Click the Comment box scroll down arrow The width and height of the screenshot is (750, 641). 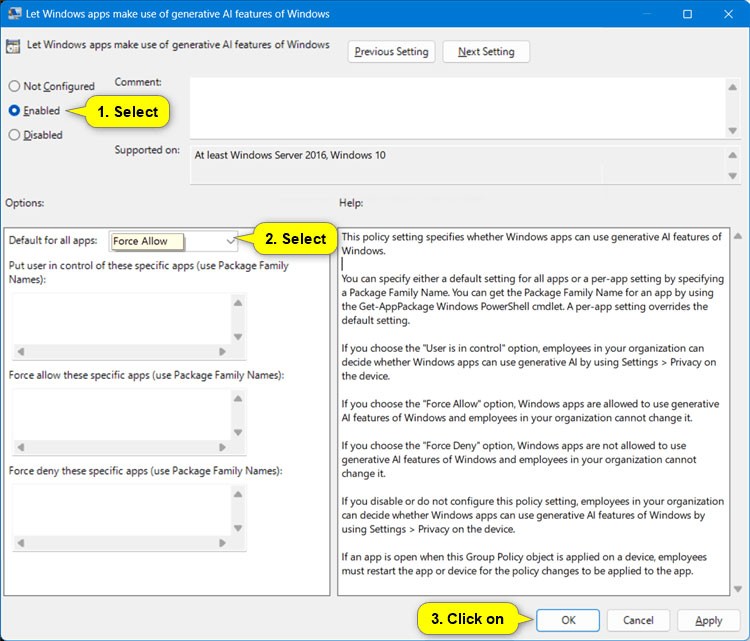click(x=736, y=129)
